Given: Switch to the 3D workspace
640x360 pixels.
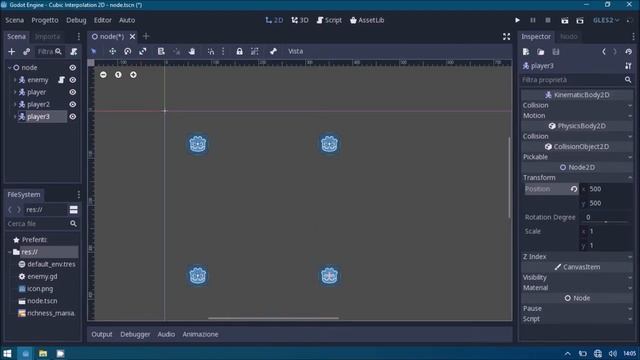Looking at the screenshot, I should click(x=300, y=20).
